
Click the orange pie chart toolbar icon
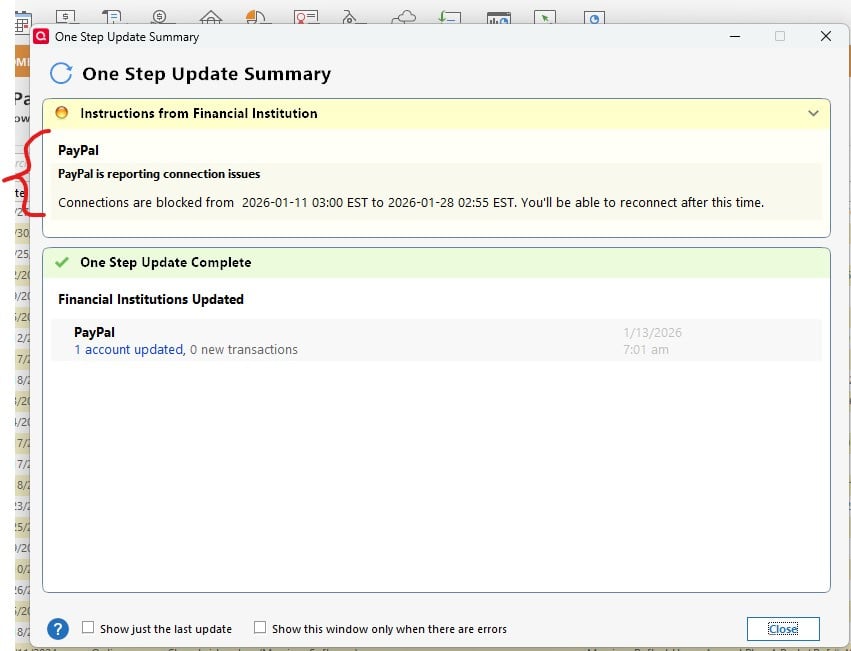(256, 17)
